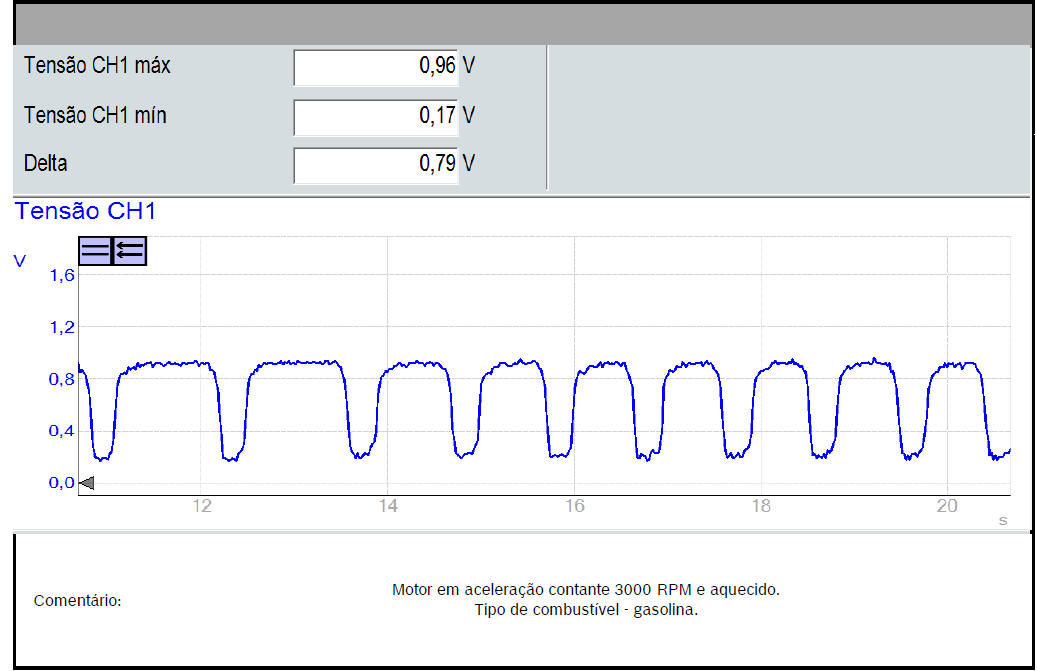
Task: Click the 14 second time axis mark
Action: point(388,507)
